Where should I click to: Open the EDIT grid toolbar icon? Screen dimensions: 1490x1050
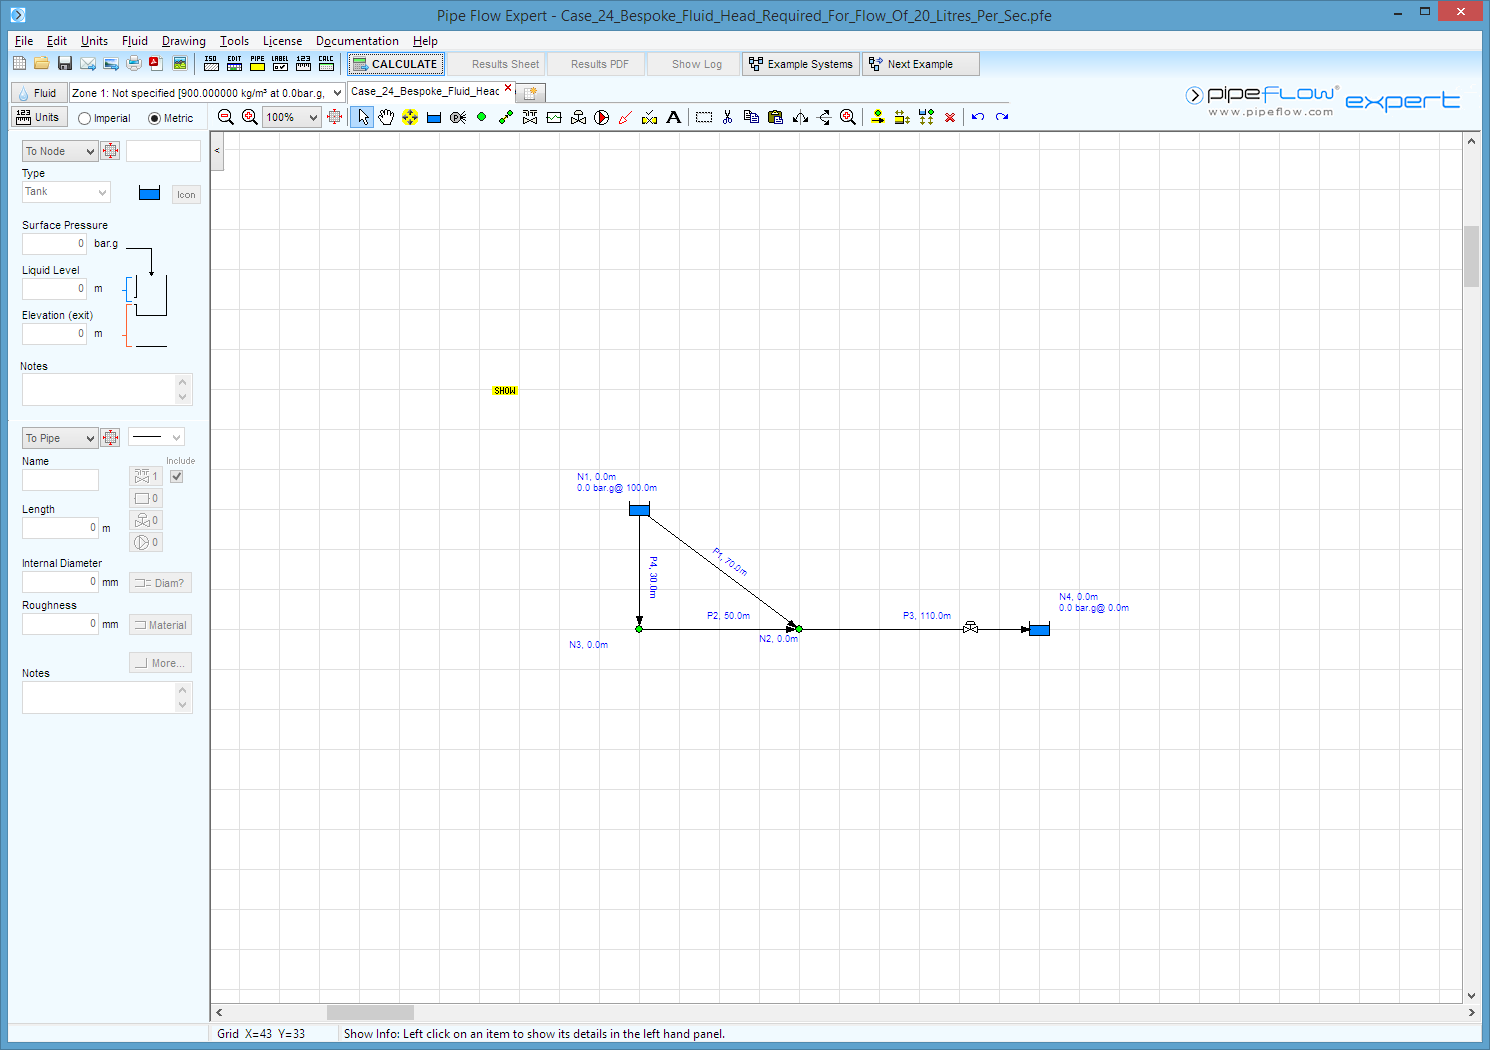coord(234,63)
